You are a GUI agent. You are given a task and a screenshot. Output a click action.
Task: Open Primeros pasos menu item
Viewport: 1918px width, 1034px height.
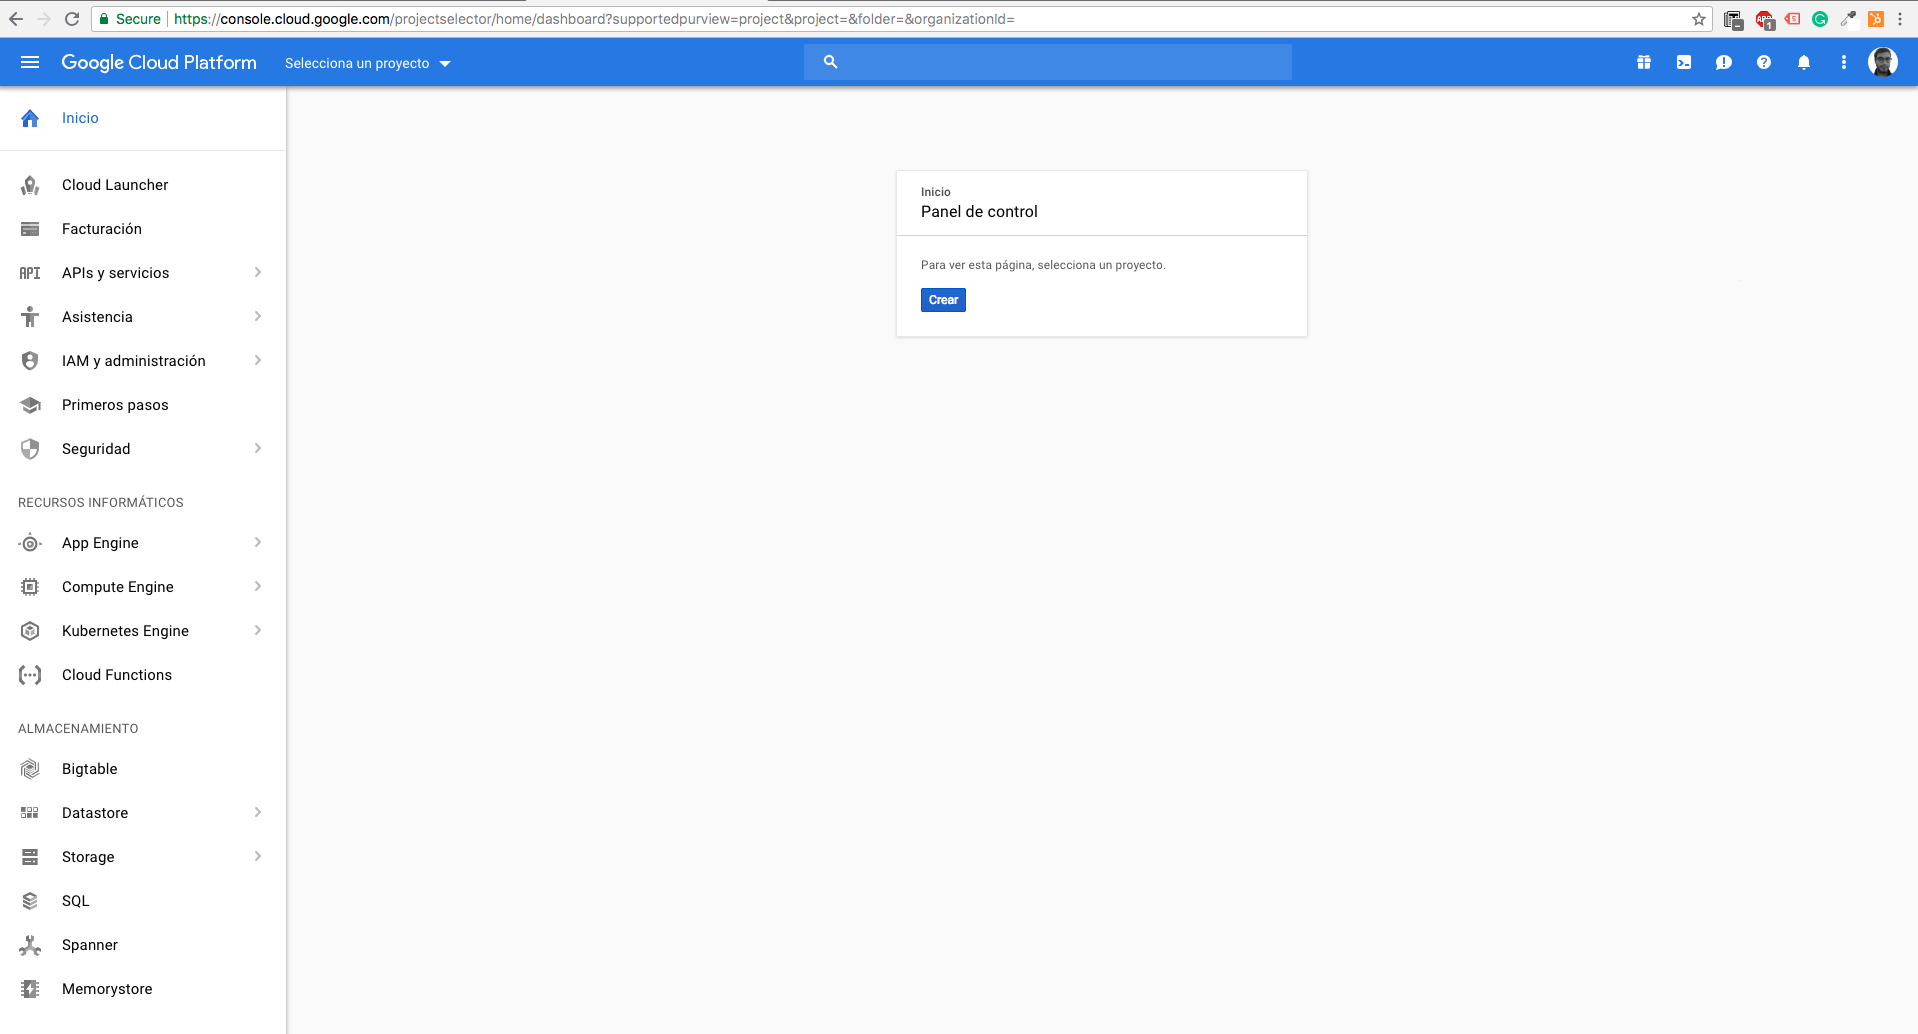click(143, 405)
